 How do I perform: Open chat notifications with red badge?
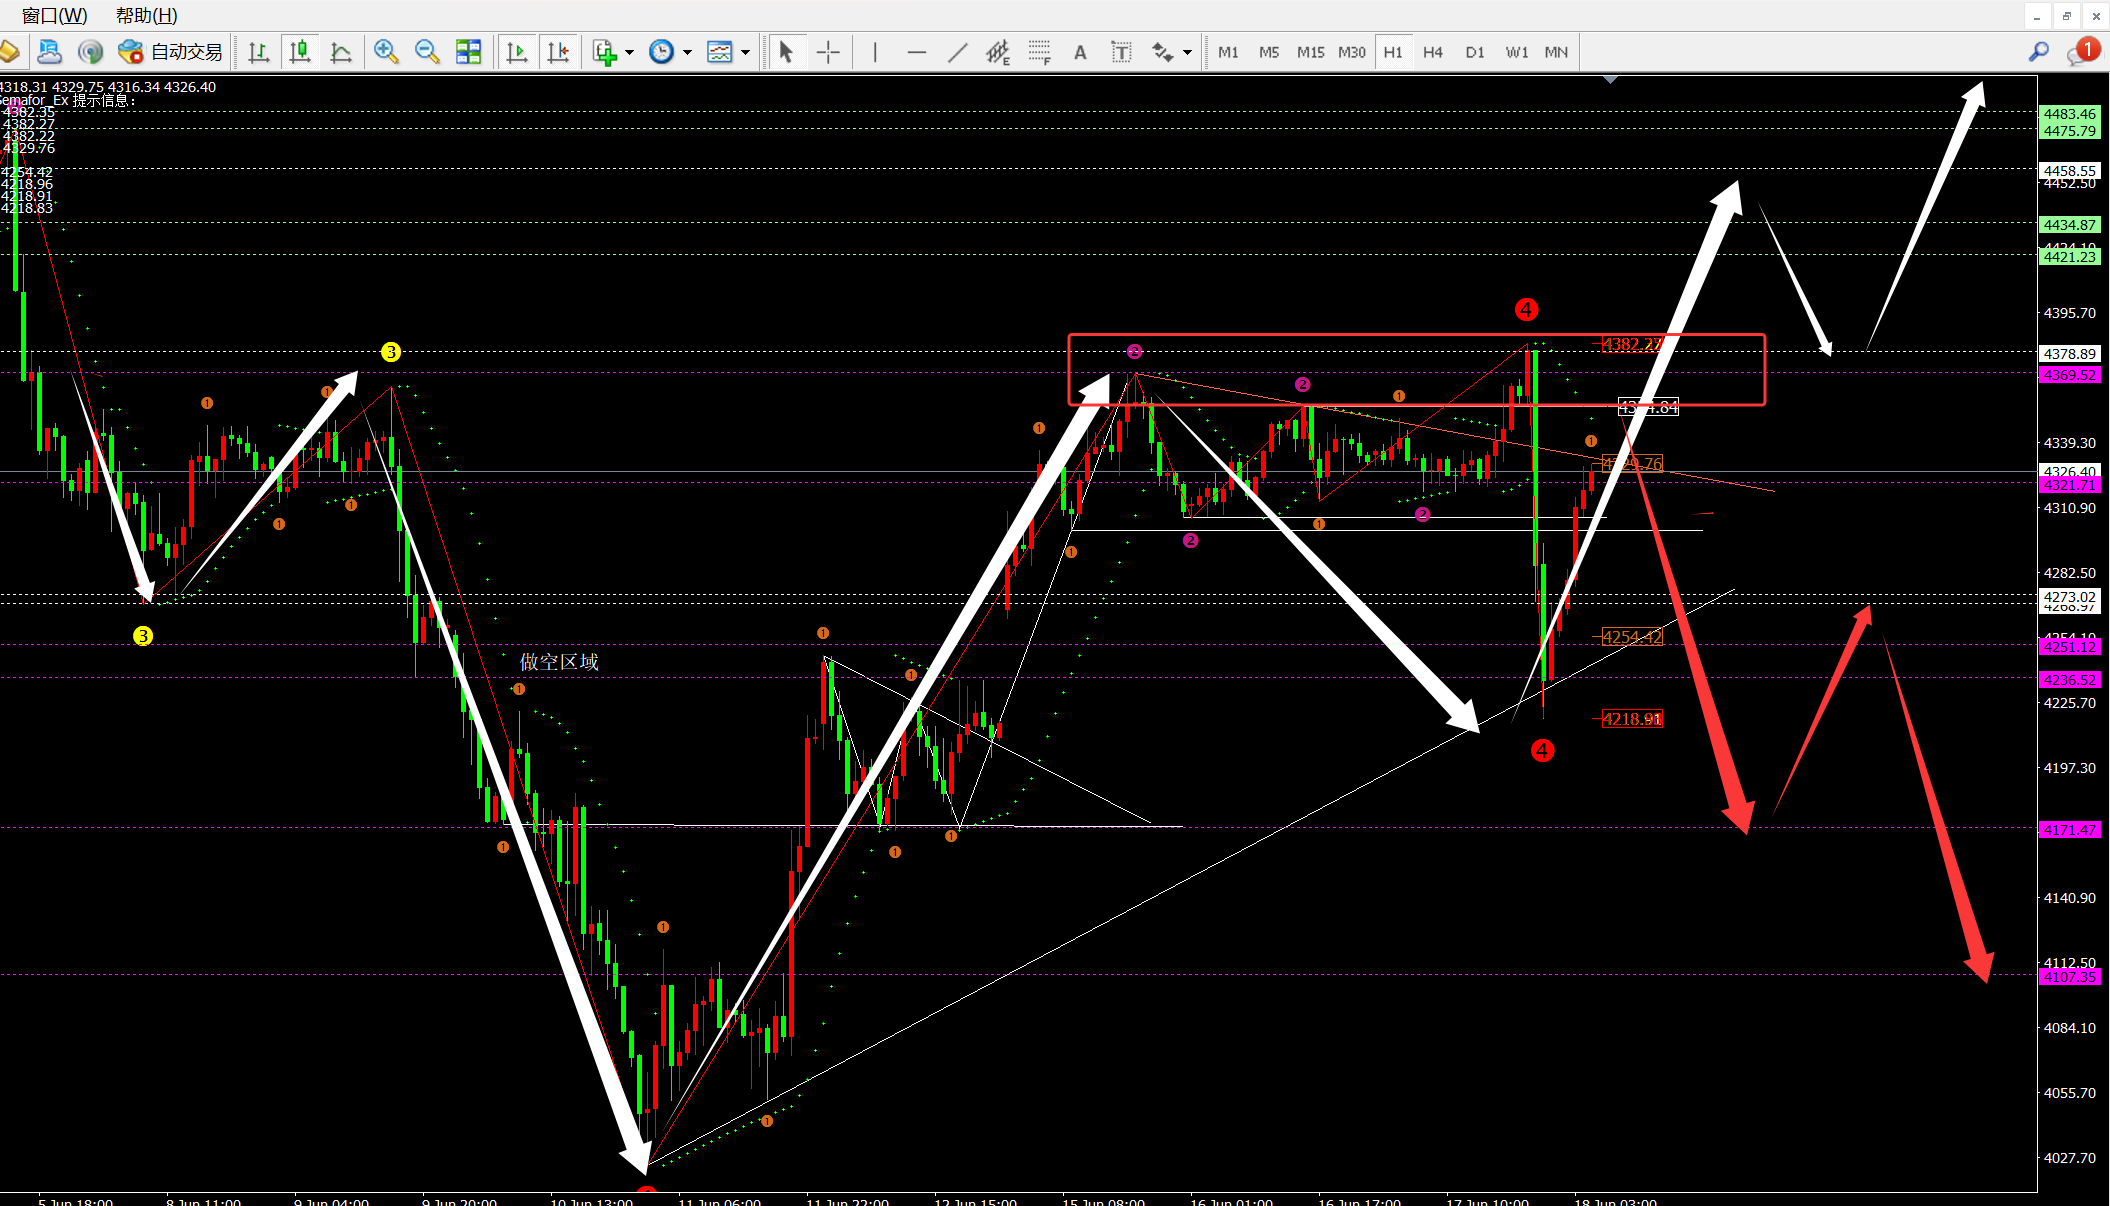point(2084,51)
